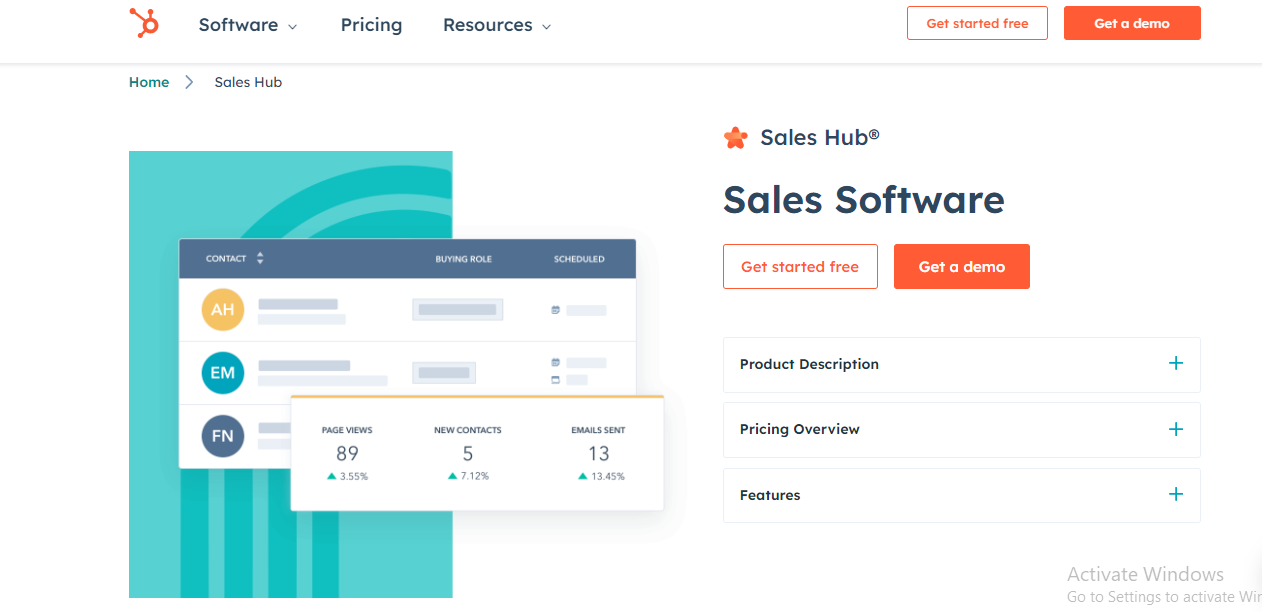Click the plus icon beside Pricing Overview
The image size is (1262, 612).
pos(1176,429)
